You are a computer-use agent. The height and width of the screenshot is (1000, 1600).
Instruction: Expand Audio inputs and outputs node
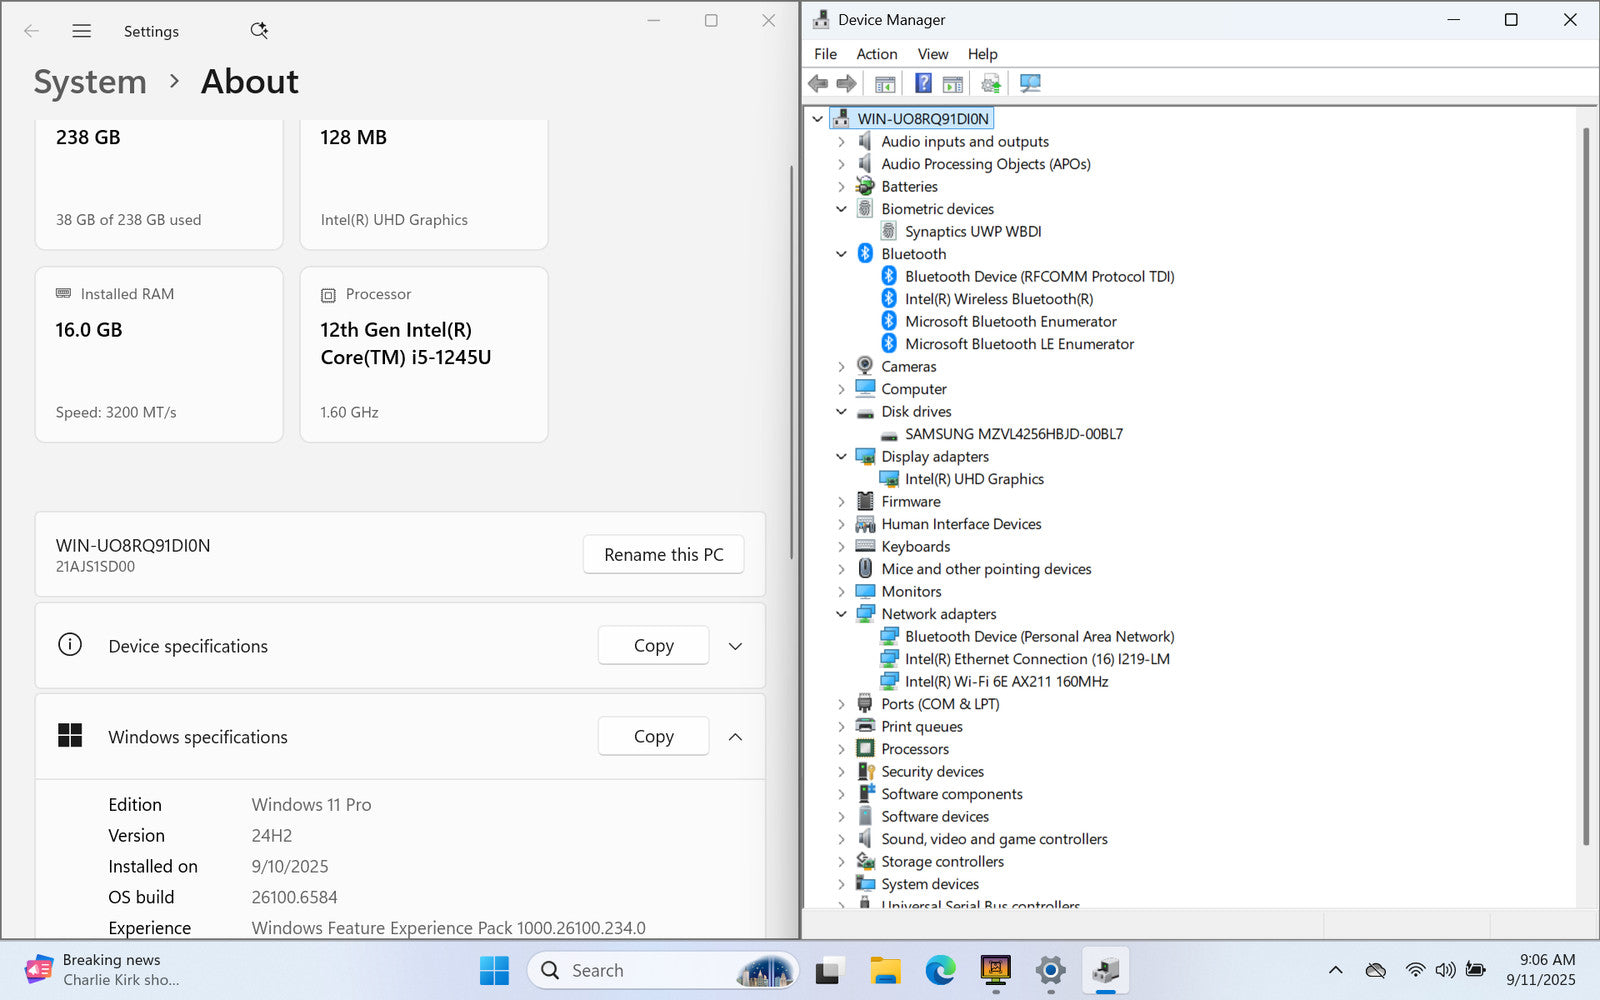pos(841,142)
